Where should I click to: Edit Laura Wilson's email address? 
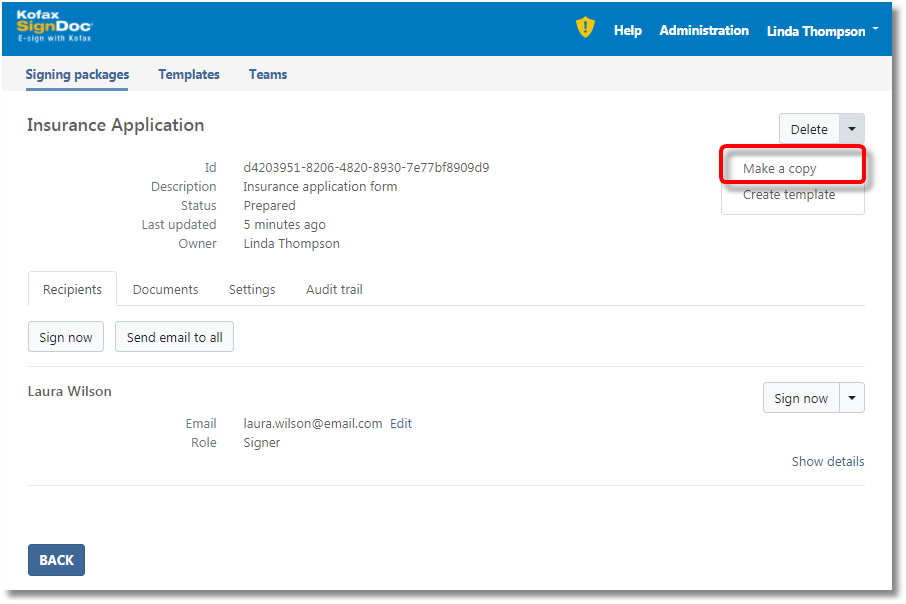click(x=401, y=423)
